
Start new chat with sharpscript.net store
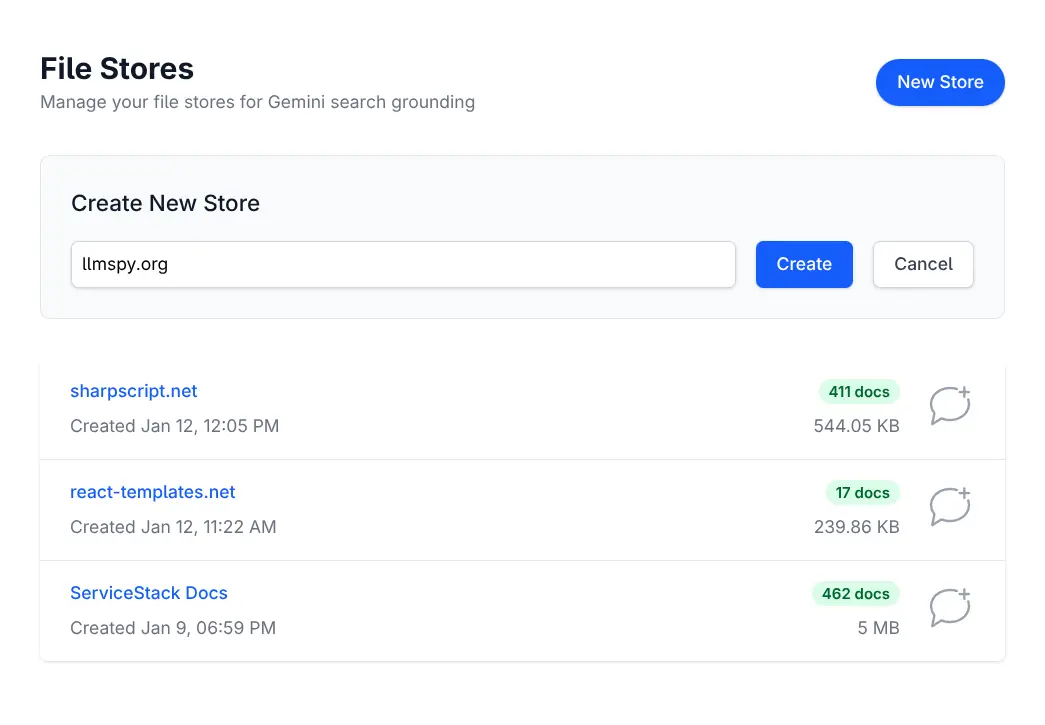[950, 406]
